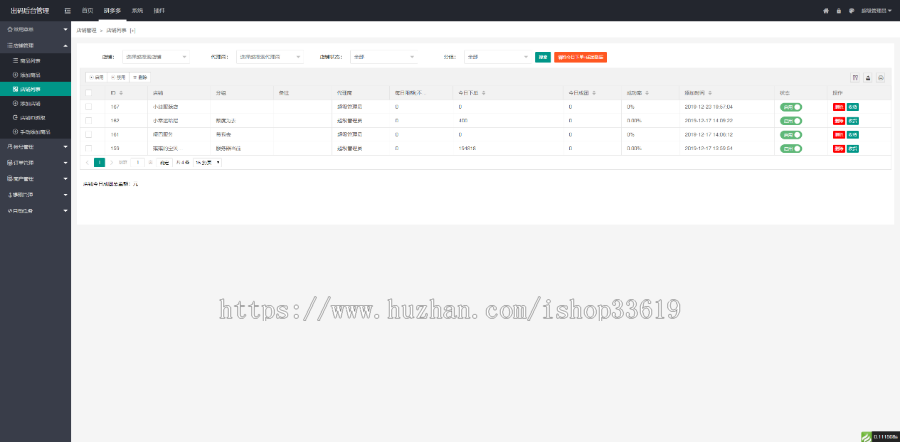900x442 pixels.
Task: Tick the select-all checkbox in table header
Action: (x=88, y=93)
